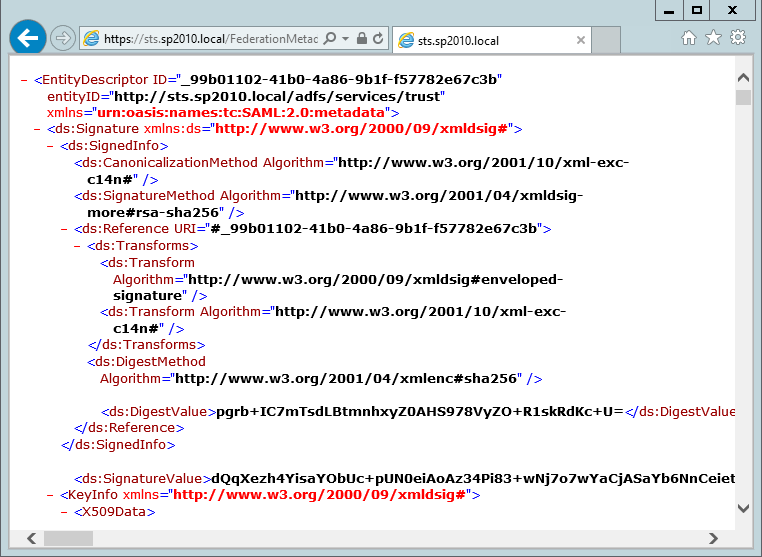The height and width of the screenshot is (557, 762).
Task: Open a new tab beside sts.sp2010.local
Action: coord(607,40)
